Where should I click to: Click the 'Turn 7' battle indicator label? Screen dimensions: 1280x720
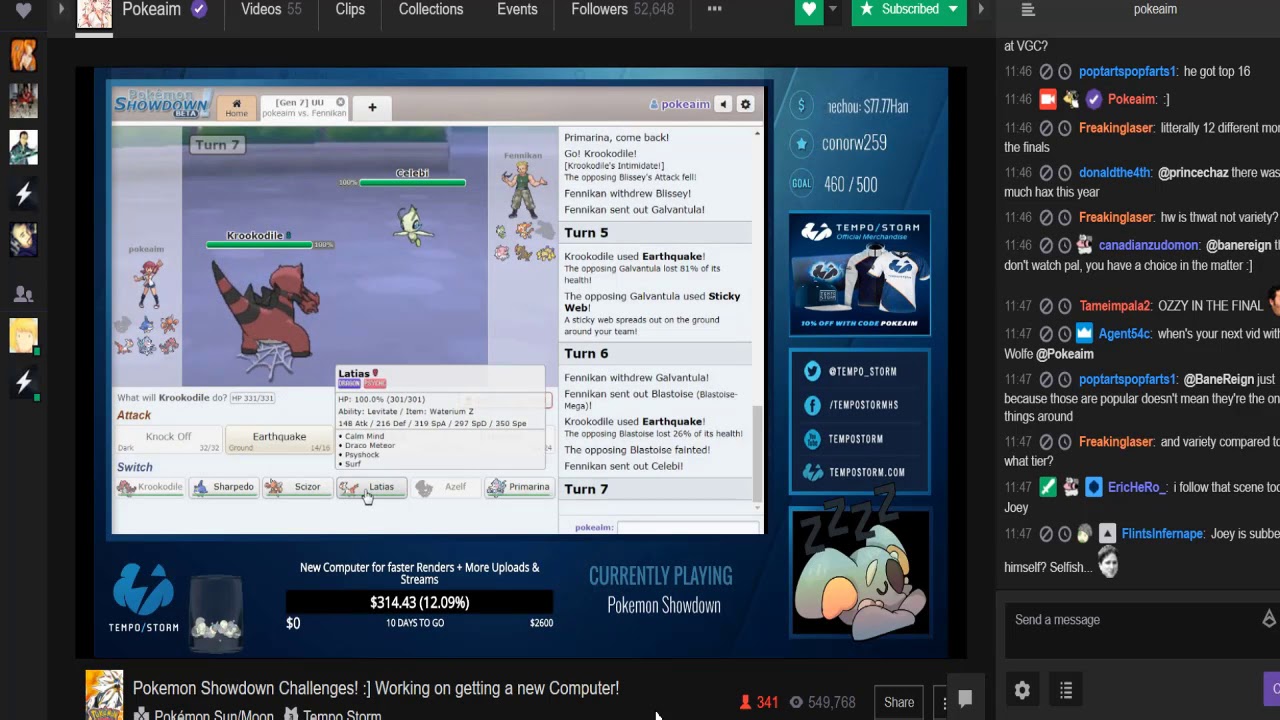point(217,145)
